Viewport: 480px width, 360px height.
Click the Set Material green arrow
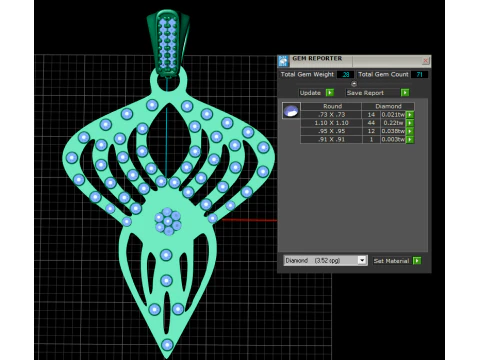tap(417, 261)
